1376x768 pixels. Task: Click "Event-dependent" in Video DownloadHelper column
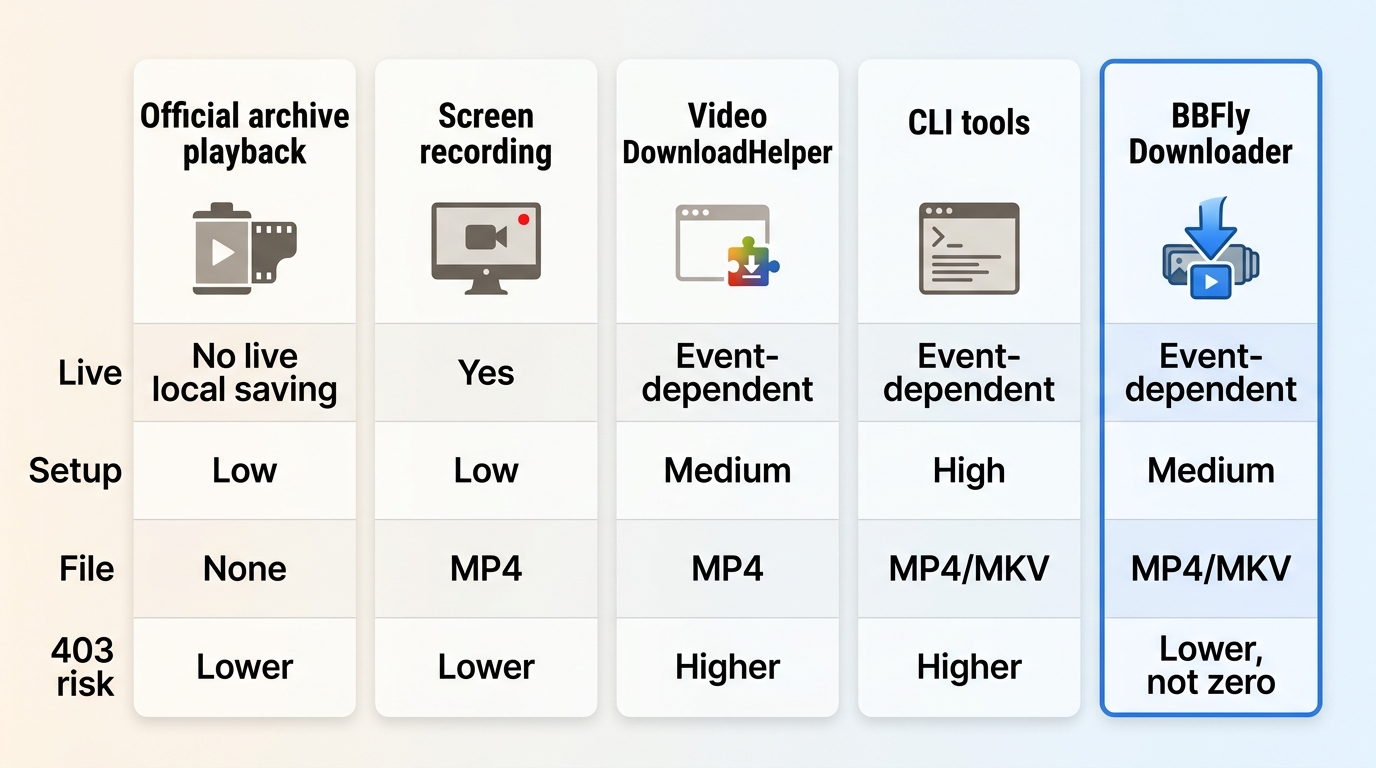tap(727, 373)
